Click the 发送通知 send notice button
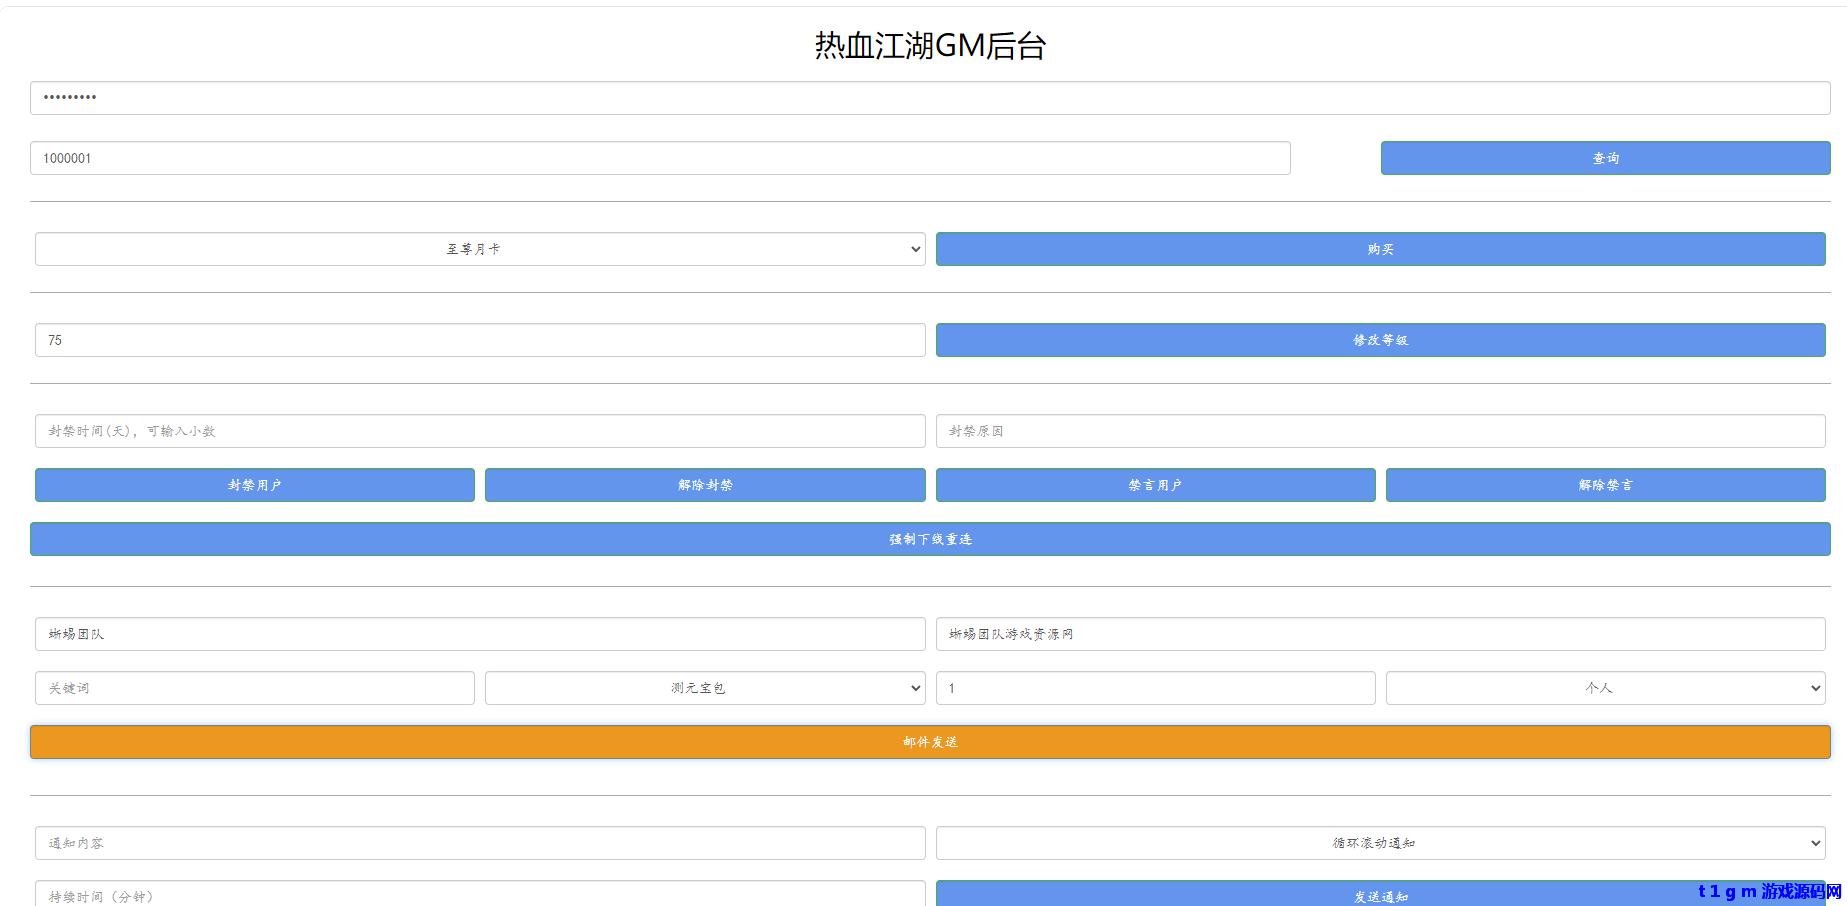 click(1380, 895)
